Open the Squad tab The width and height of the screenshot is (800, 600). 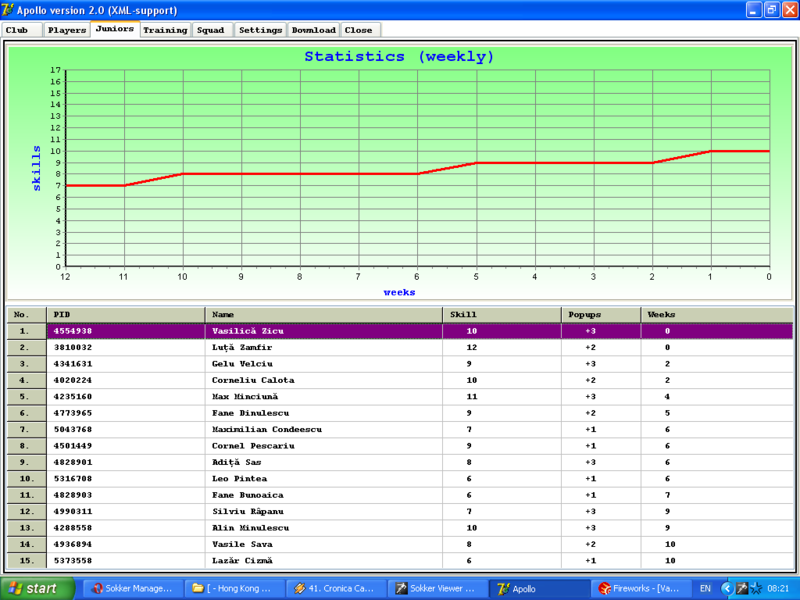[x=211, y=30]
